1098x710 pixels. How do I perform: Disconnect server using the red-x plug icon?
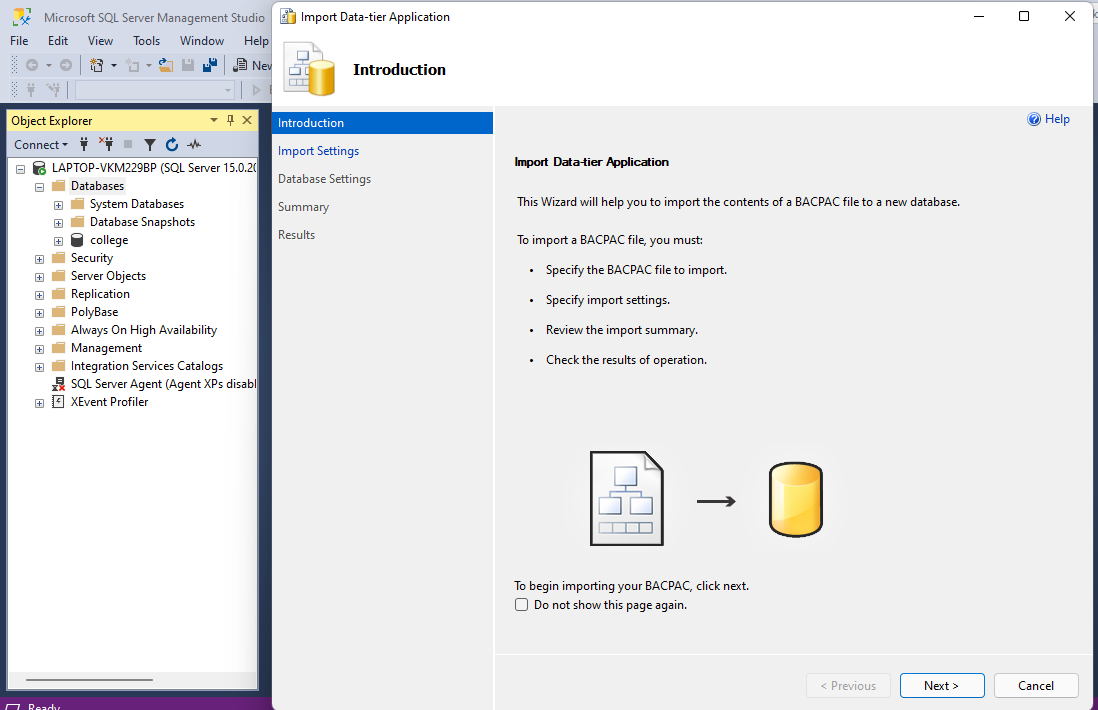(x=105, y=144)
